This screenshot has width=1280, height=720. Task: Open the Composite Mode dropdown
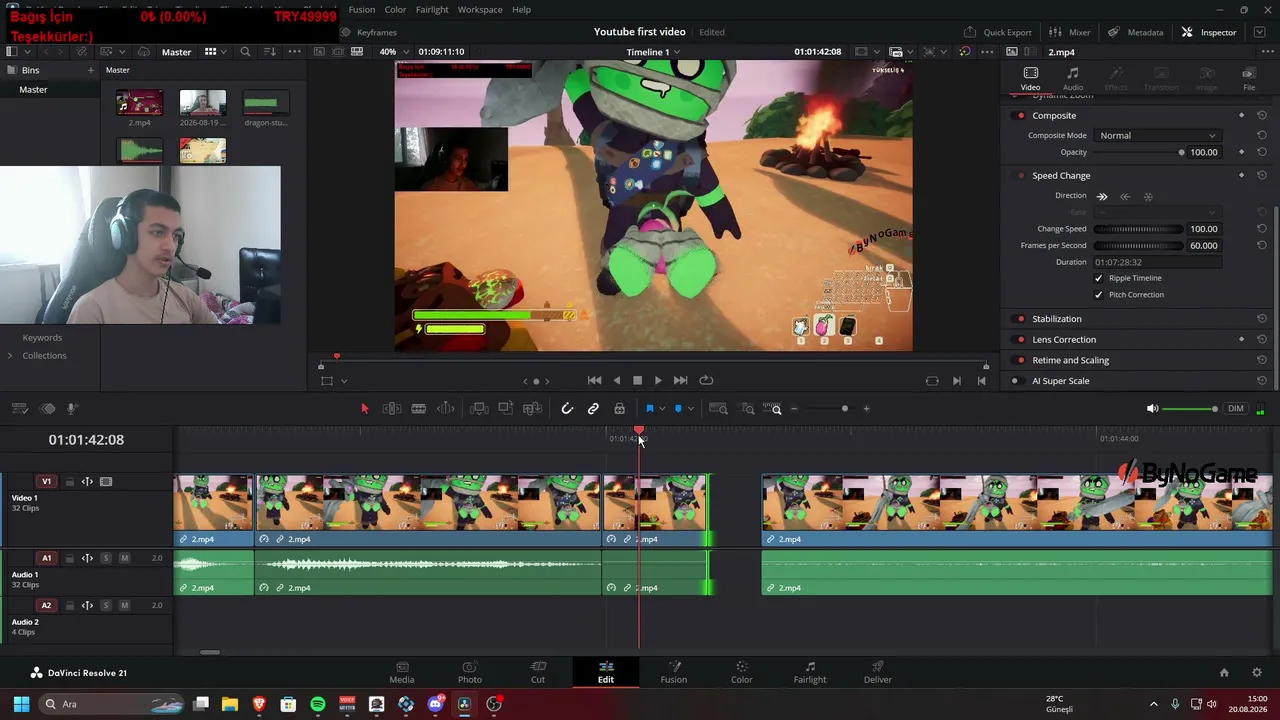pos(1157,136)
